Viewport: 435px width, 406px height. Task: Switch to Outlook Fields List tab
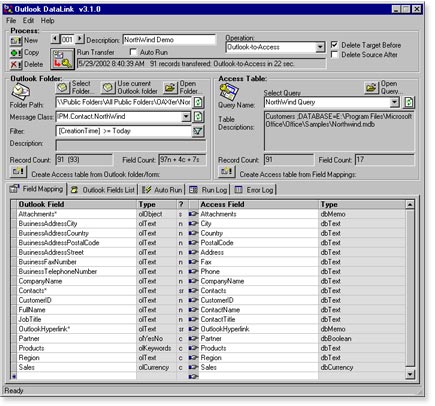[103, 190]
